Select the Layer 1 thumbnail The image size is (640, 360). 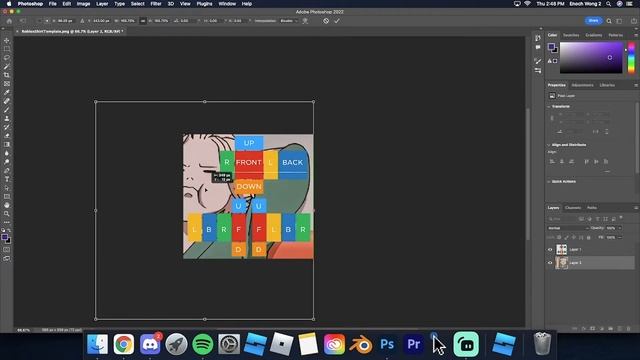(x=562, y=249)
